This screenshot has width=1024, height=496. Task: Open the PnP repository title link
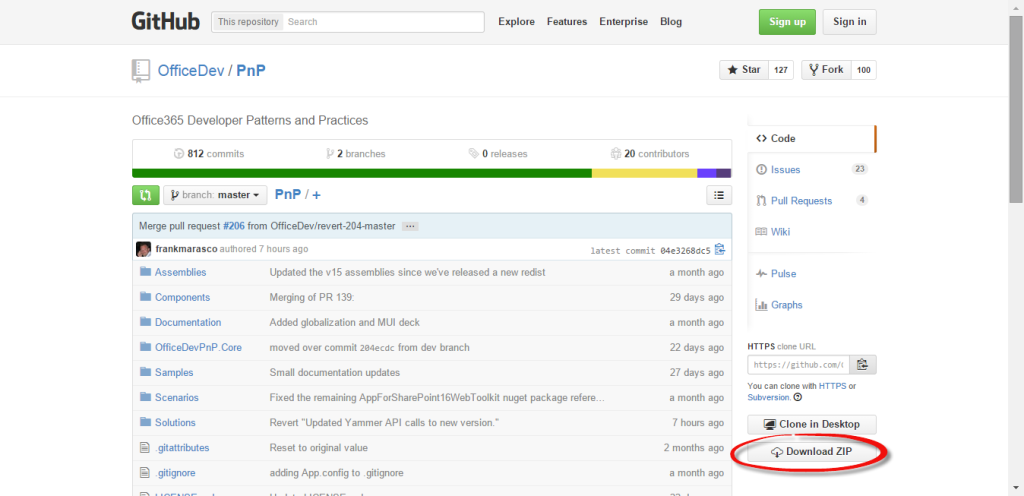[x=251, y=70]
